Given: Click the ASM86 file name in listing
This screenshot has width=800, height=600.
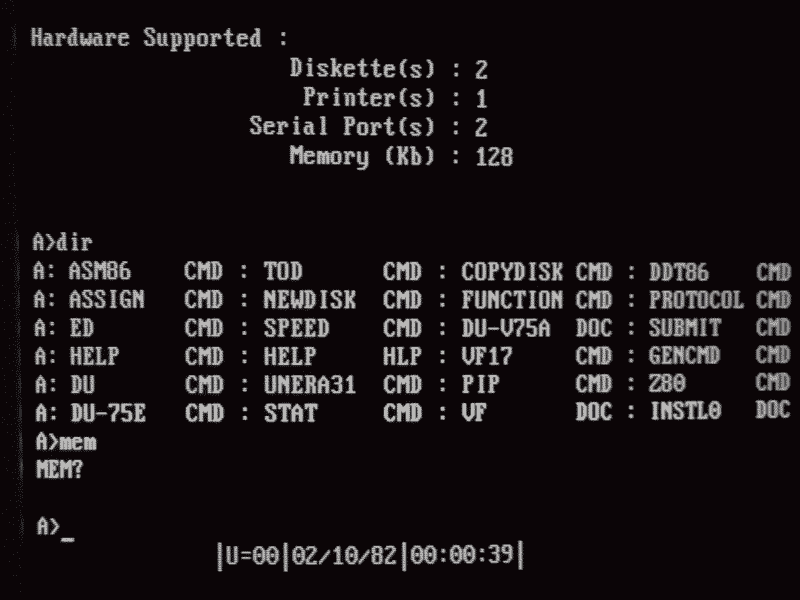Looking at the screenshot, I should pyautogui.click(x=100, y=272).
